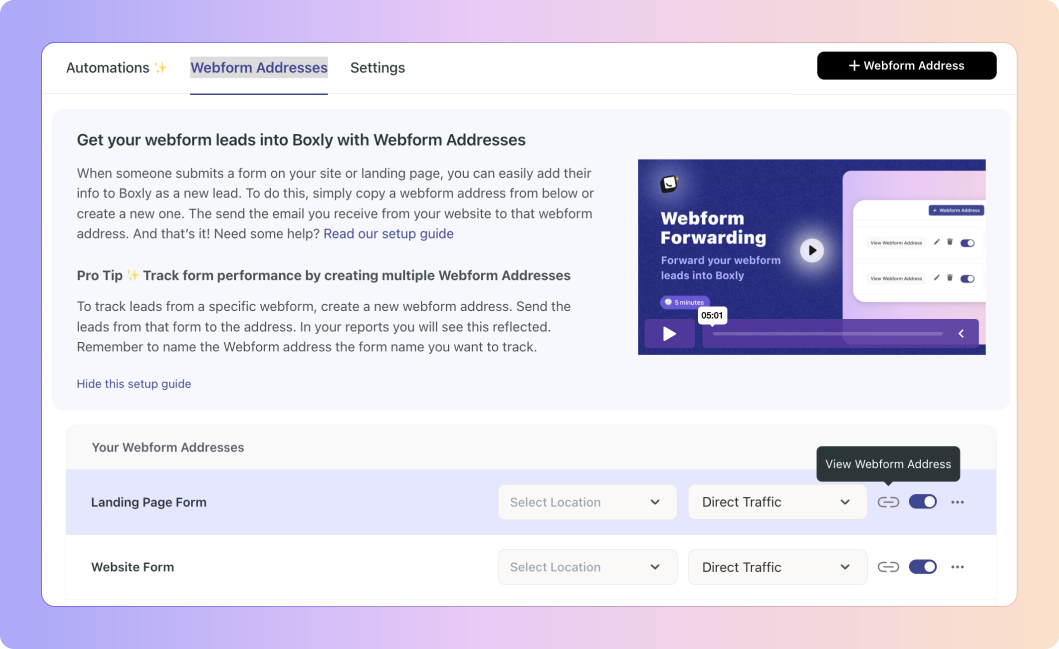Open Direct Traffic dropdown for Landing Page Form
Viewport: 1059px width, 649px height.
(x=777, y=502)
